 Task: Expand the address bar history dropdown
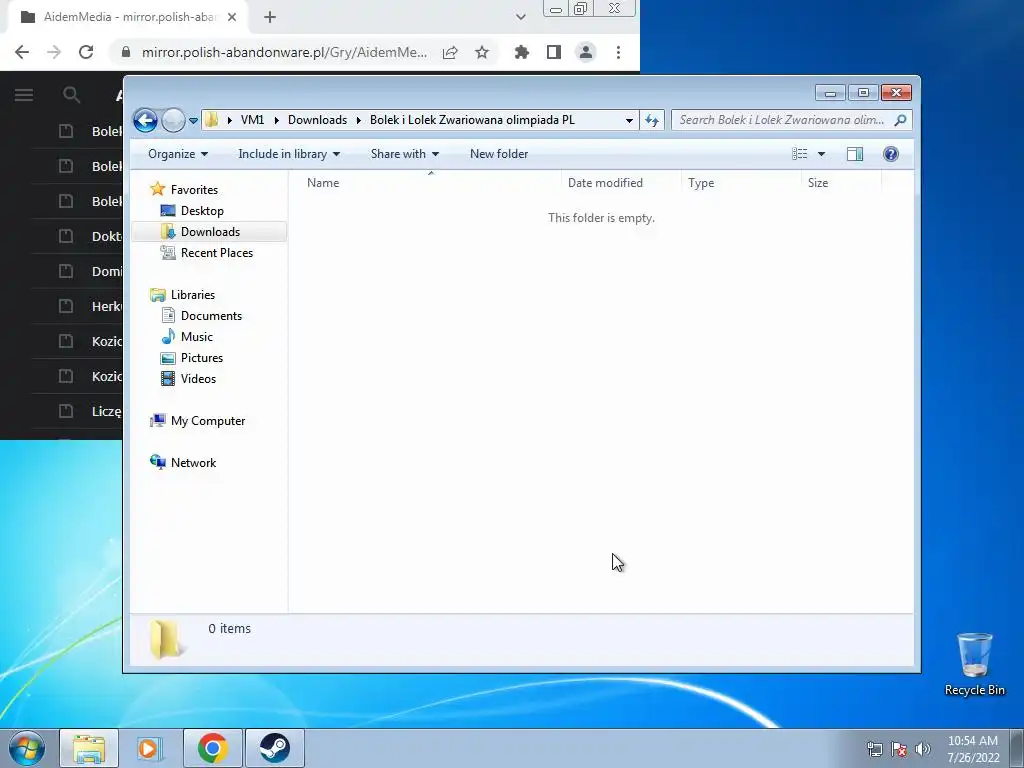(629, 120)
